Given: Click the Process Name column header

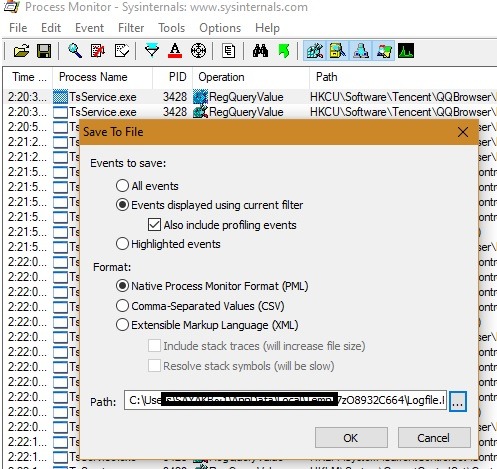Looking at the screenshot, I should pyautogui.click(x=102, y=77).
